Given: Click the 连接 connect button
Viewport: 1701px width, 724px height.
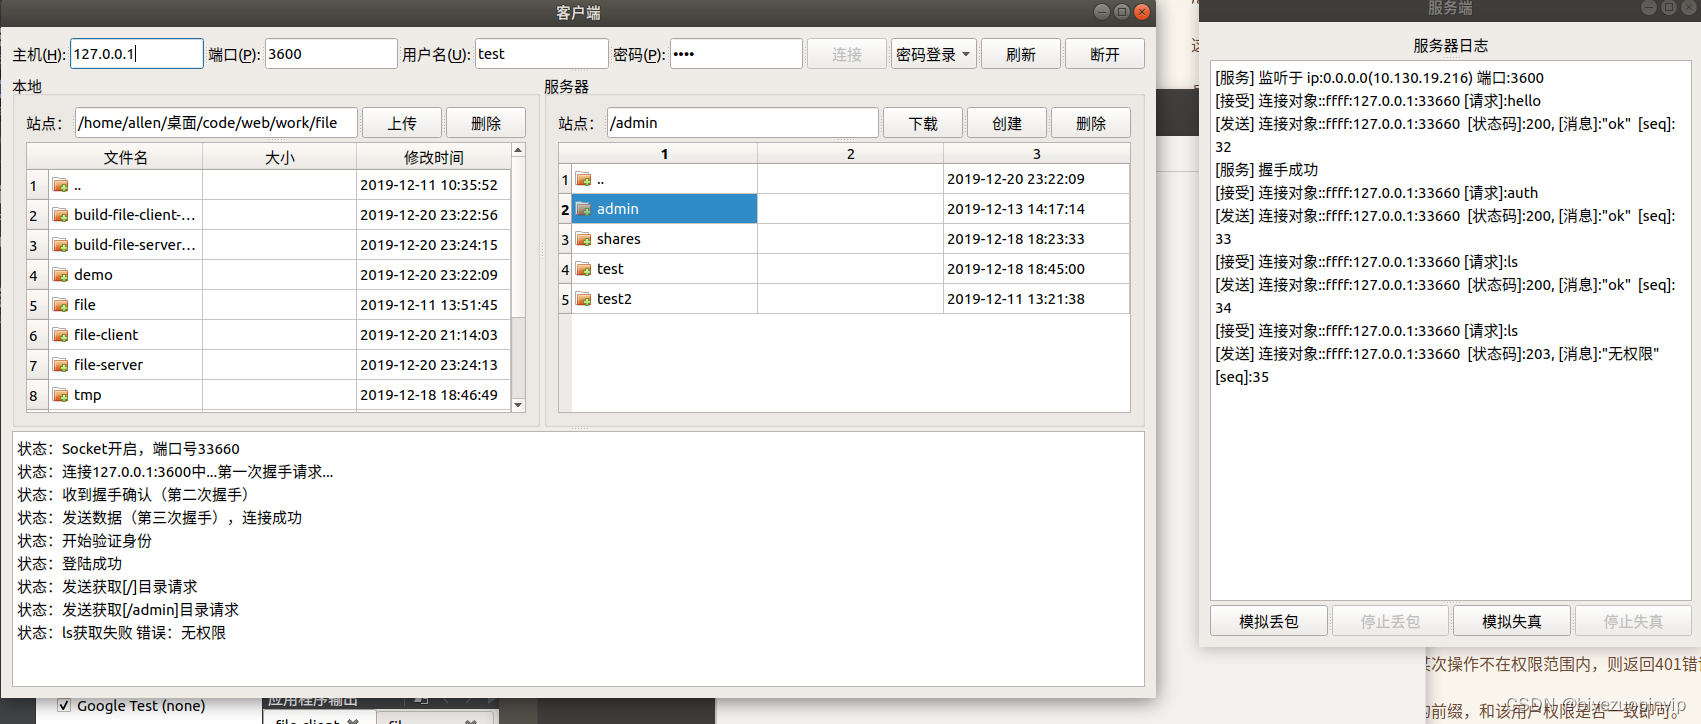Looking at the screenshot, I should pyautogui.click(x=847, y=54).
